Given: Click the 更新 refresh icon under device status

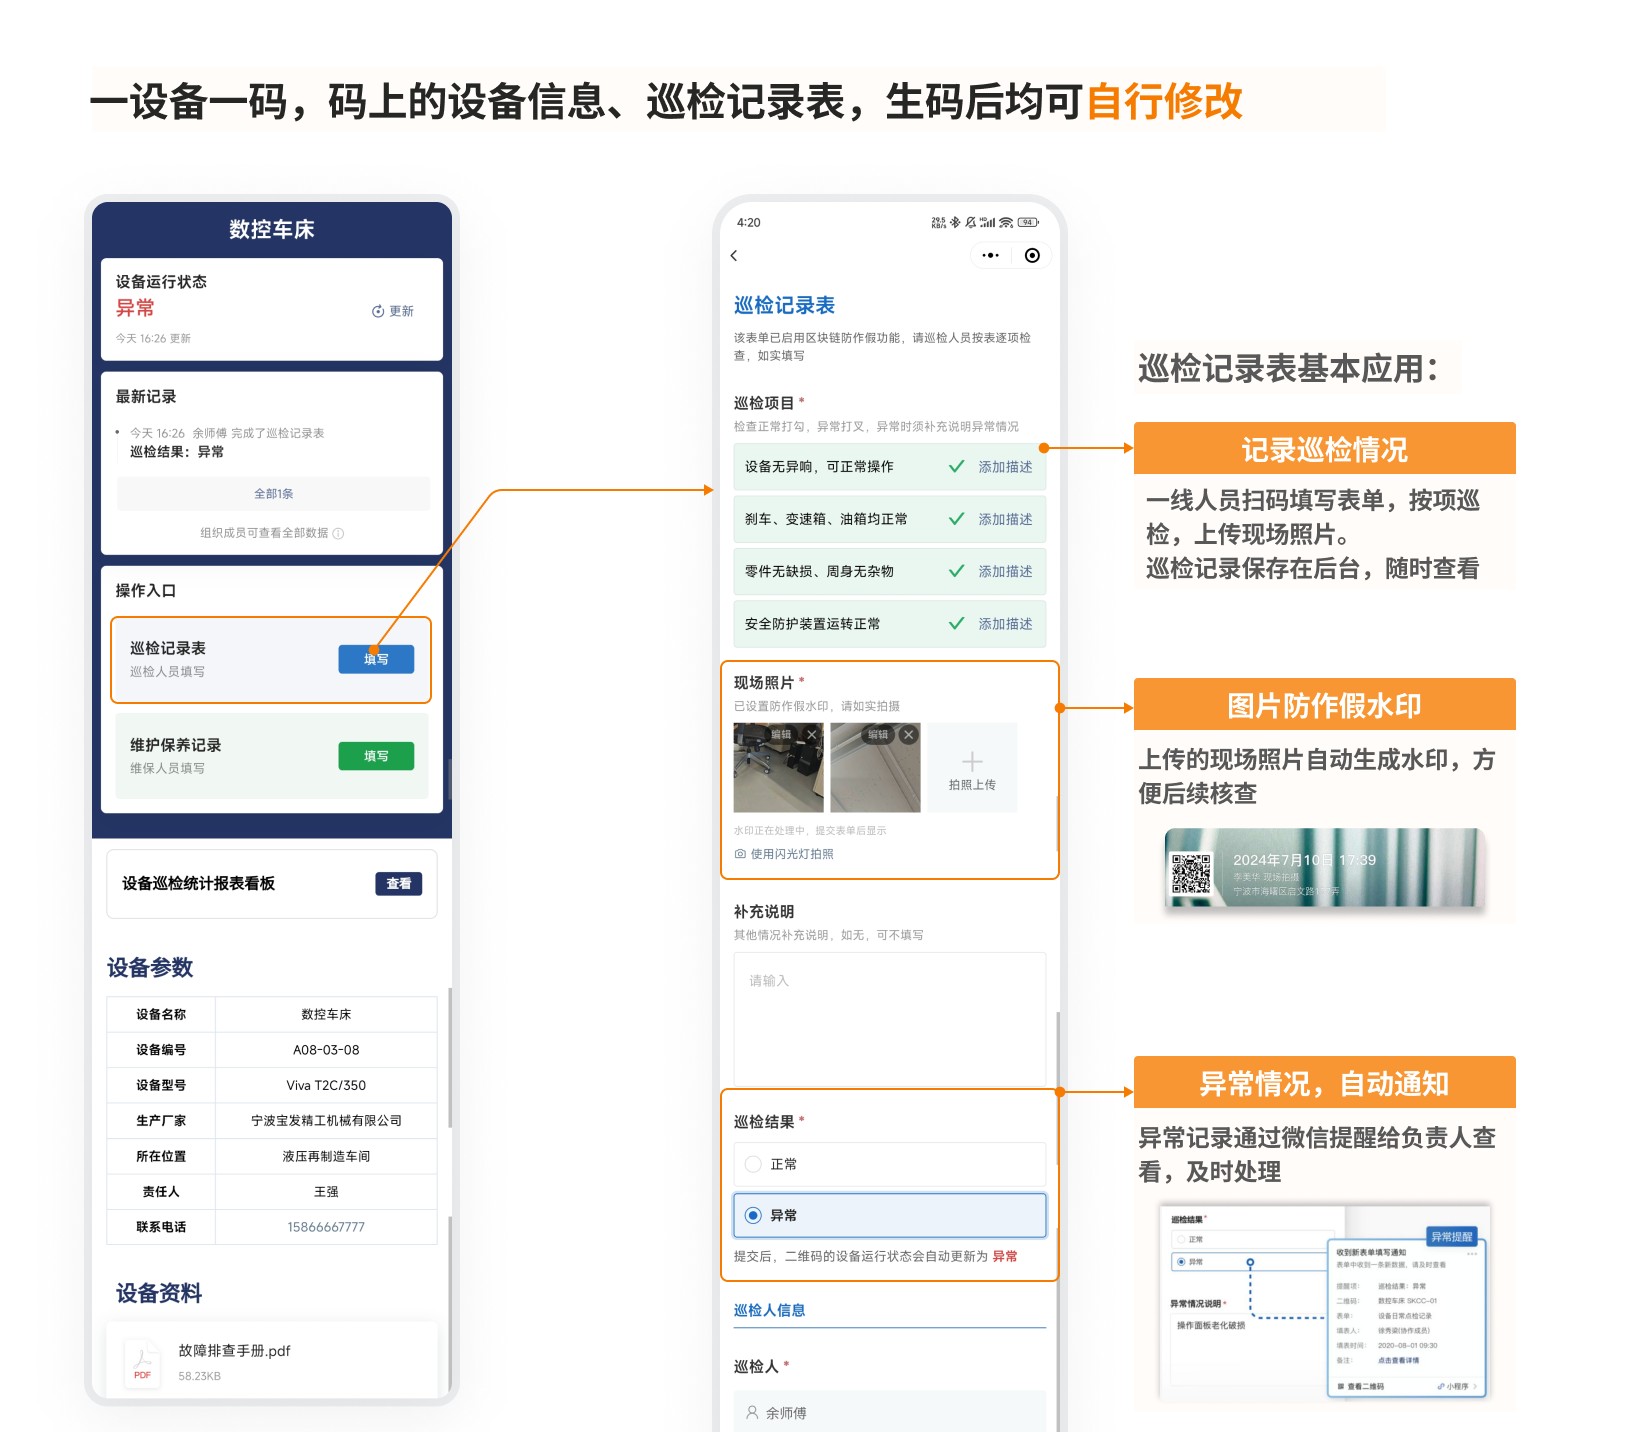Looking at the screenshot, I should point(378,311).
